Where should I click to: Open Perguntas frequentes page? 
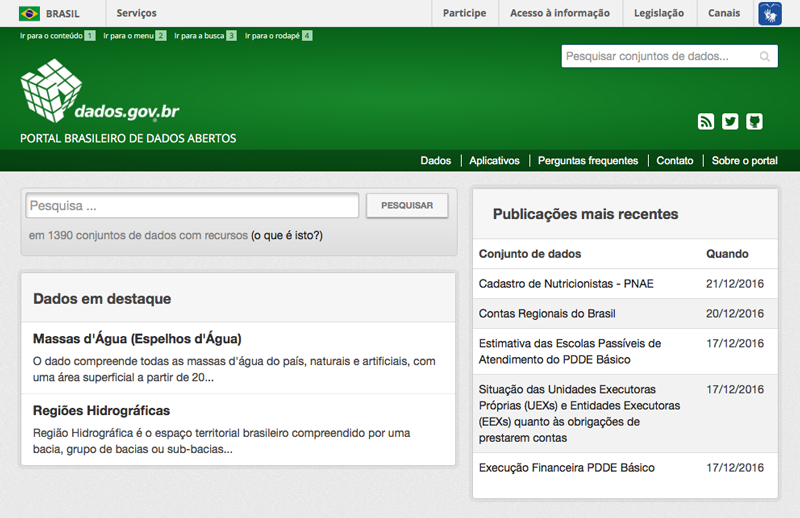click(588, 161)
